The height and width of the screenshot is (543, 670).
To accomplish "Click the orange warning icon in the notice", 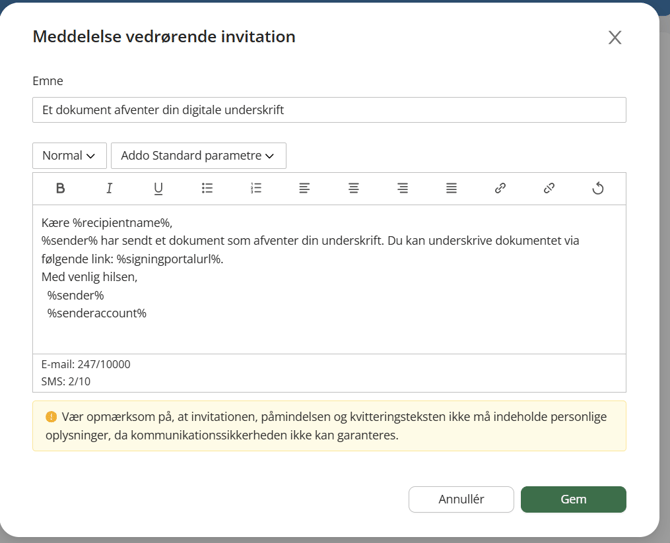I will pos(51,417).
